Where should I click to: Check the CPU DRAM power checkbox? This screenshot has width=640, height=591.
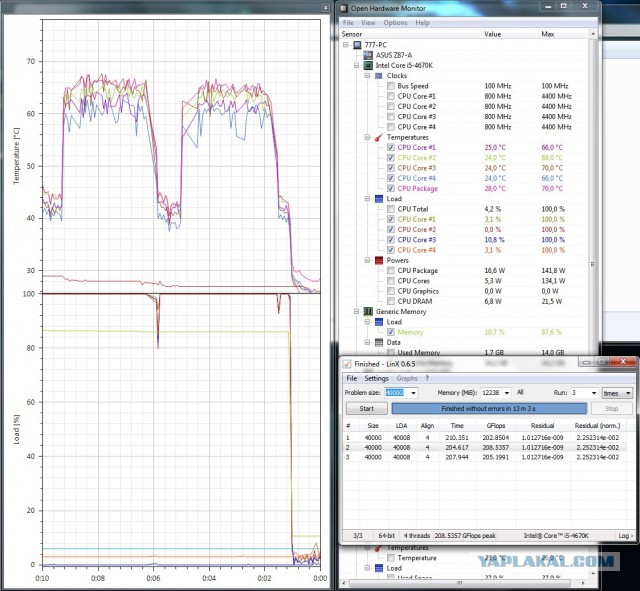(391, 301)
